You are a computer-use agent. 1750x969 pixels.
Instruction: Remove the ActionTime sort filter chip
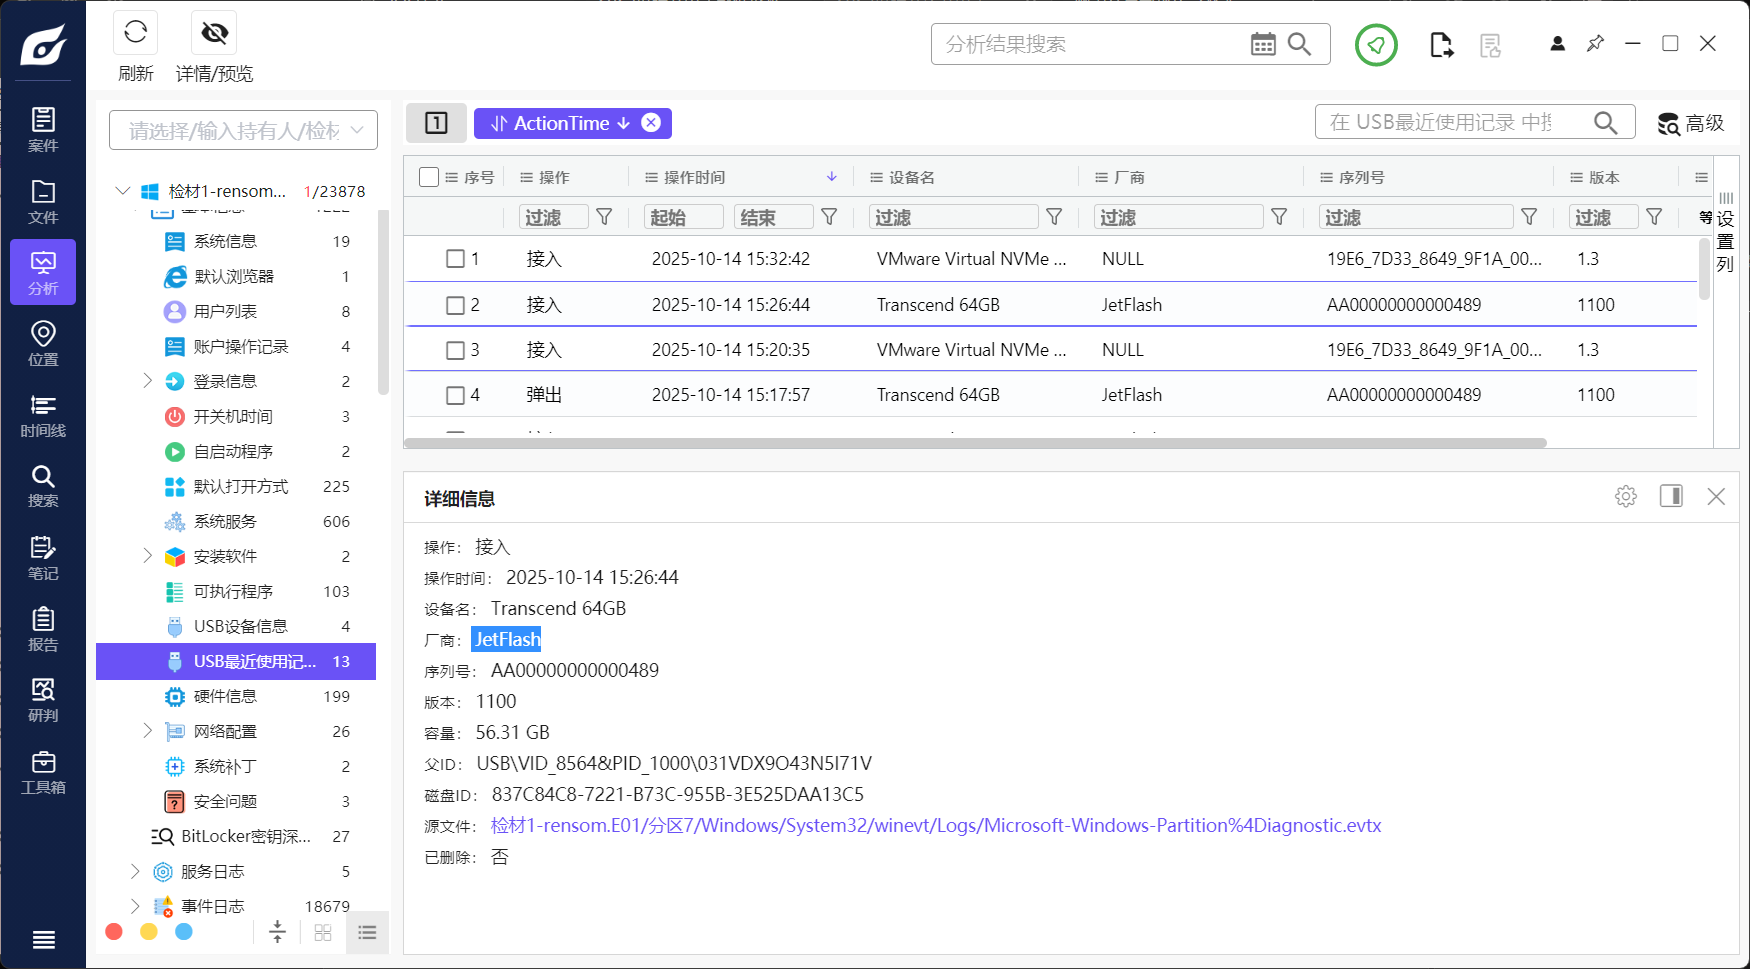(651, 123)
